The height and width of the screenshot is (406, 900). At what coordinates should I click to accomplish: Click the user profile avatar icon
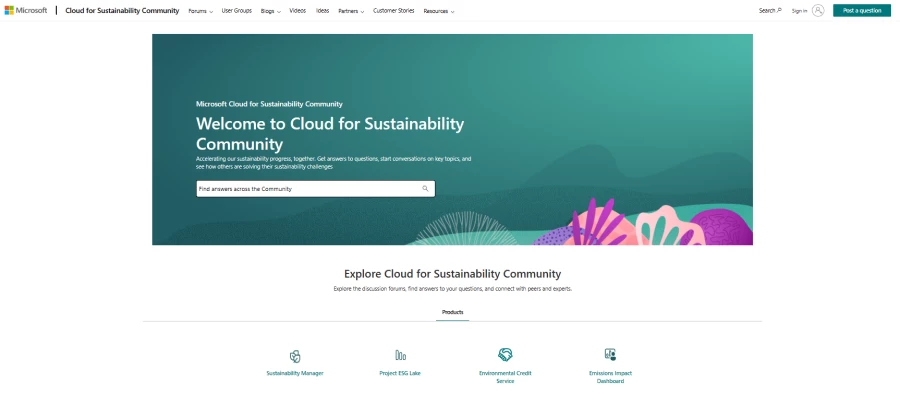click(818, 10)
